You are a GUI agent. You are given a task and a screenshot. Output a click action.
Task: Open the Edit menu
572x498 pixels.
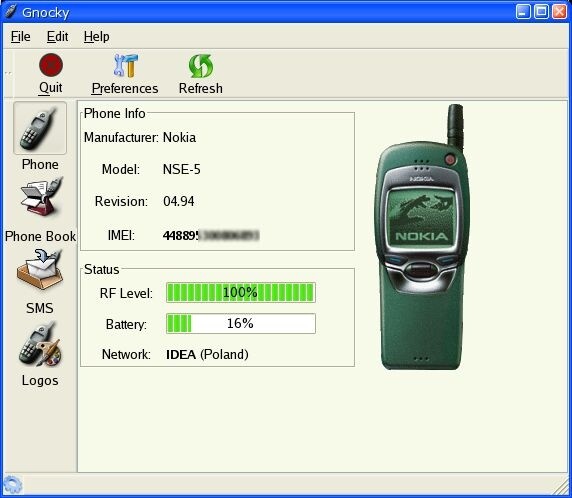[x=57, y=36]
